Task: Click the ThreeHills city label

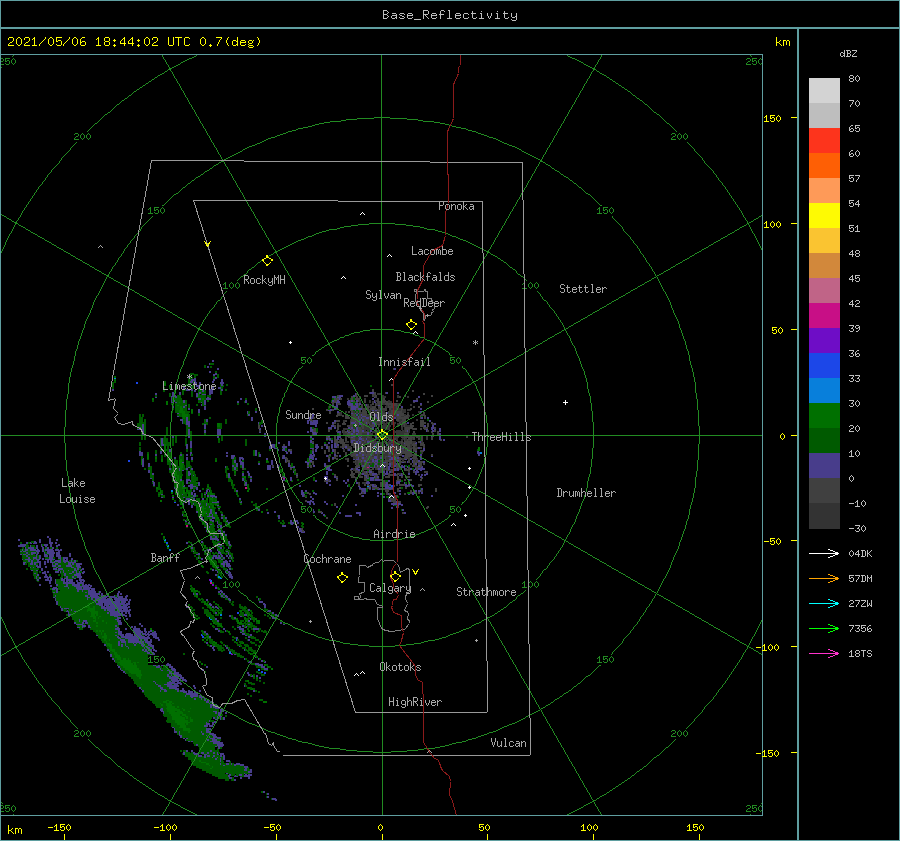Action: pyautogui.click(x=502, y=437)
